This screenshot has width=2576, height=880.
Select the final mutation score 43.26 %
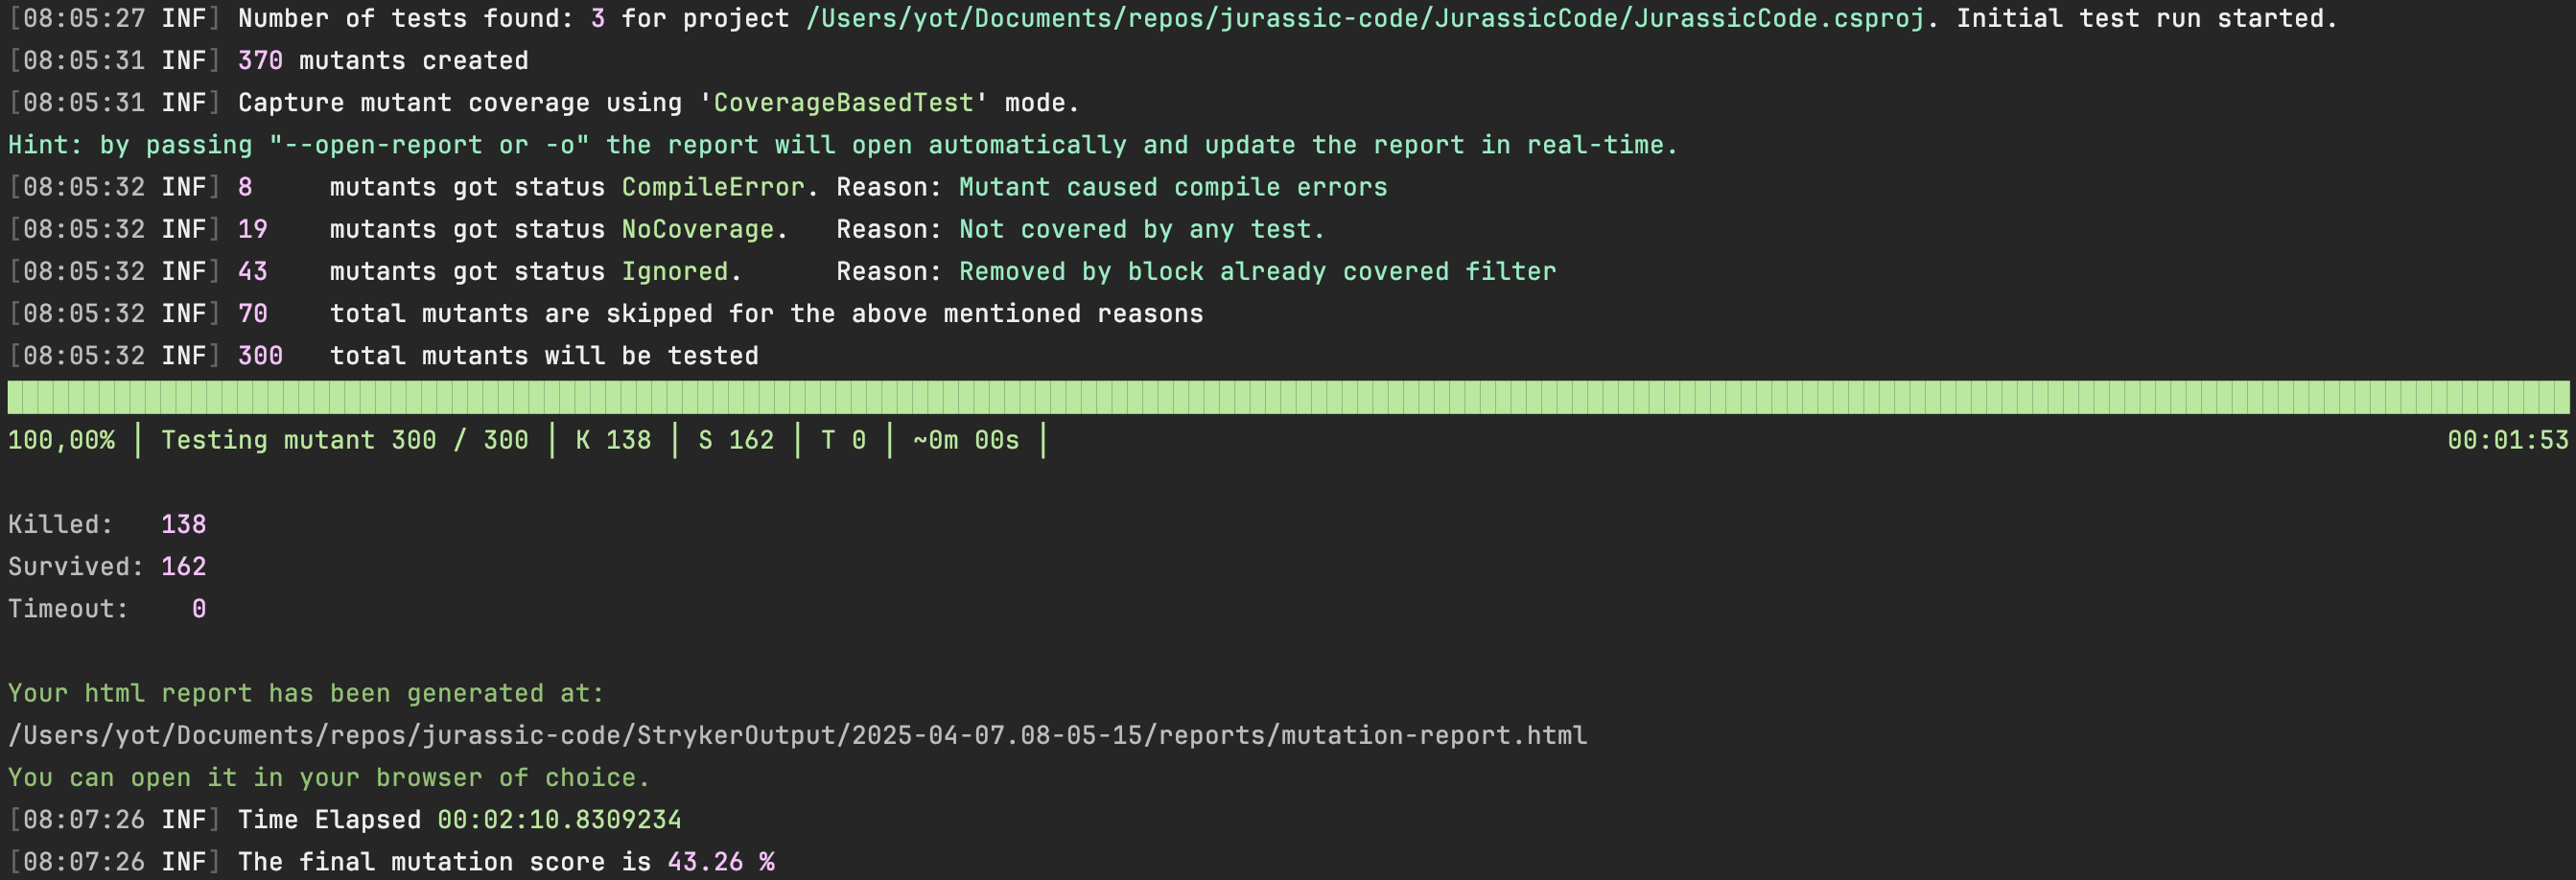[x=720, y=862]
